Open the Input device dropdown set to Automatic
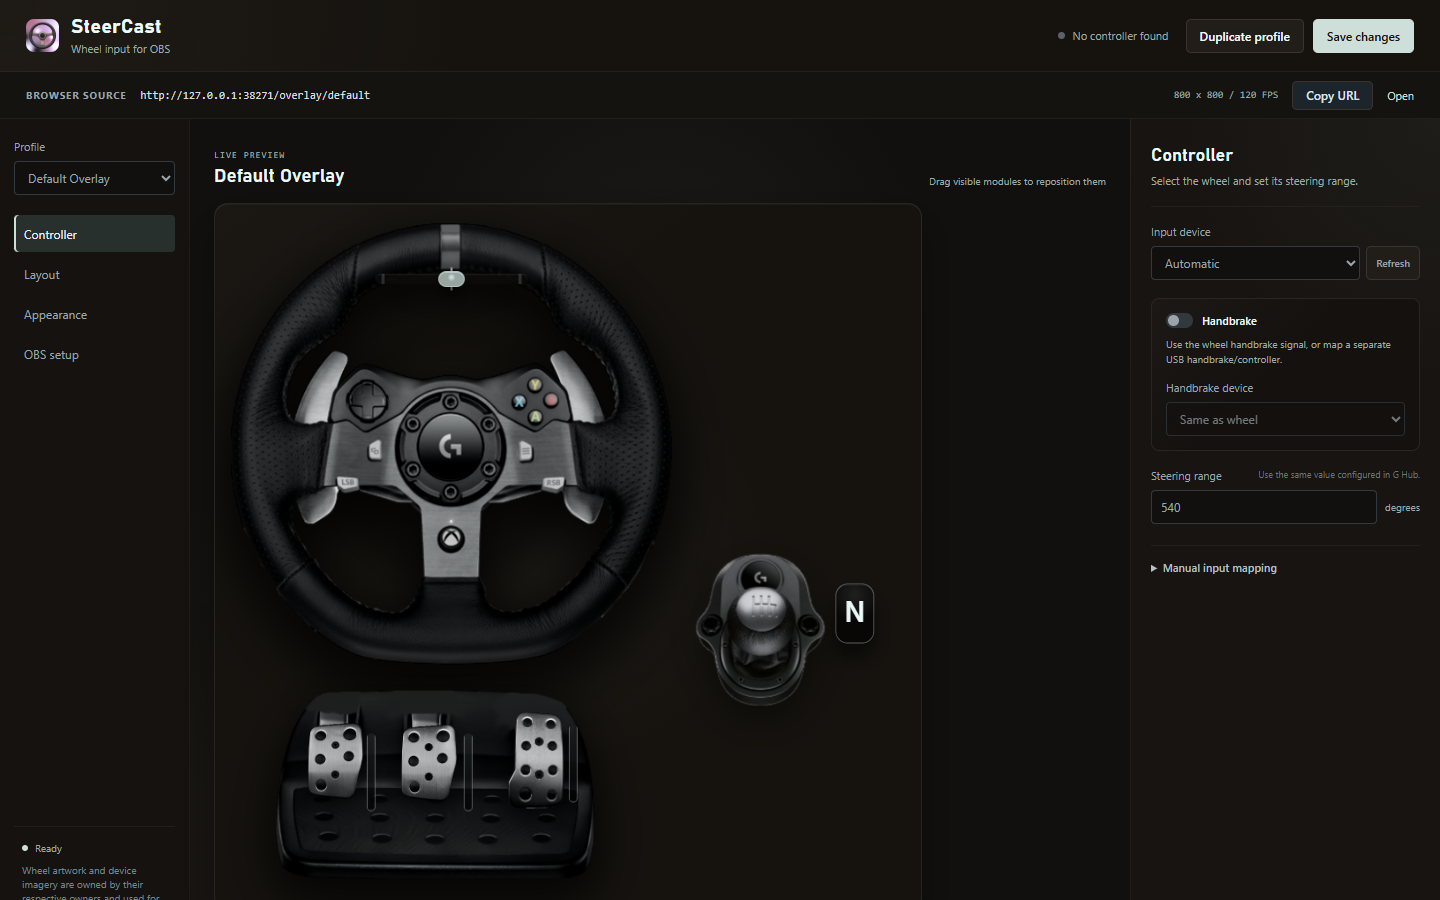 (x=1255, y=263)
